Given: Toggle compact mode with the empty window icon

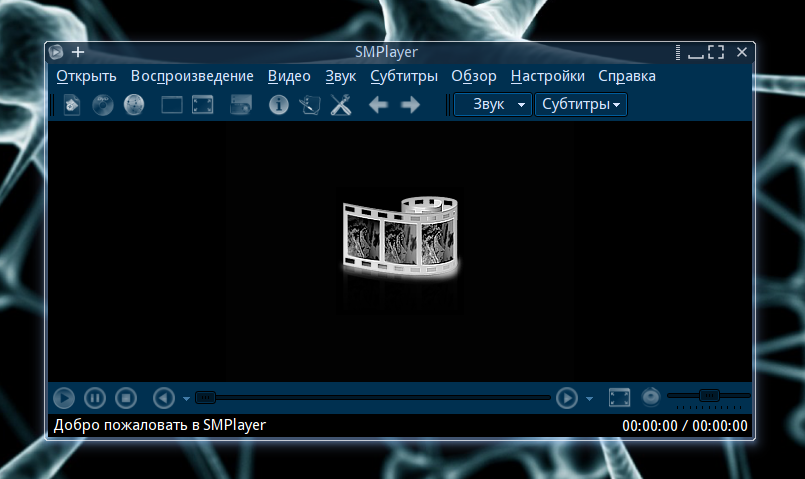Looking at the screenshot, I should (x=172, y=105).
